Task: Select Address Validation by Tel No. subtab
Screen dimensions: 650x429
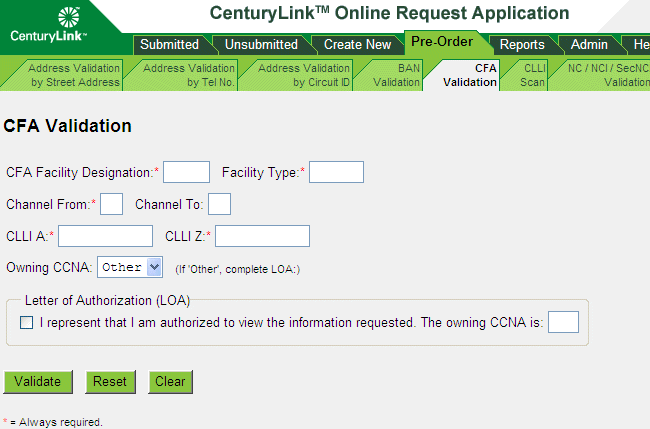Action: [189, 75]
